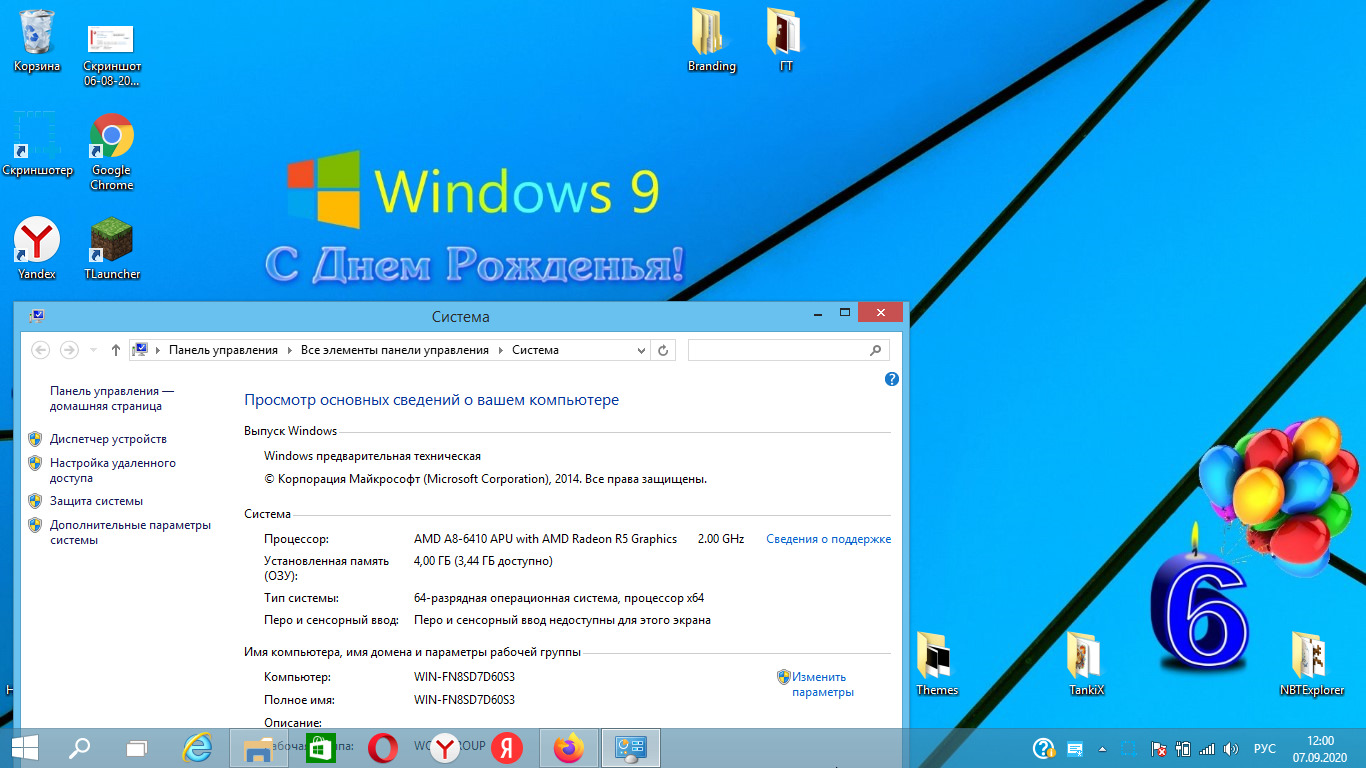Launch Firefox from the taskbar

click(569, 747)
